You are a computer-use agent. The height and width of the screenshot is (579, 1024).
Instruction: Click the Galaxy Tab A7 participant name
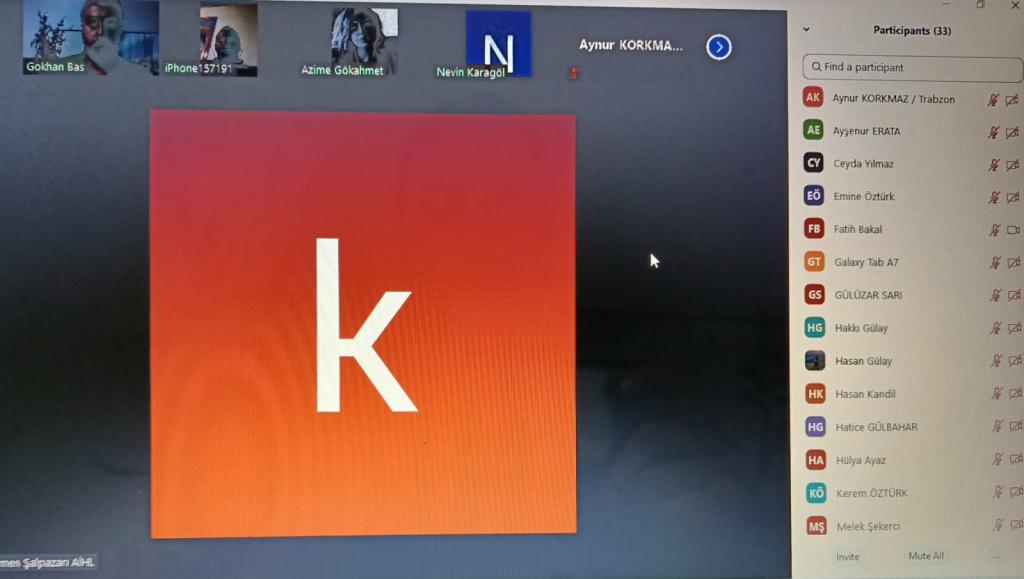coord(866,262)
